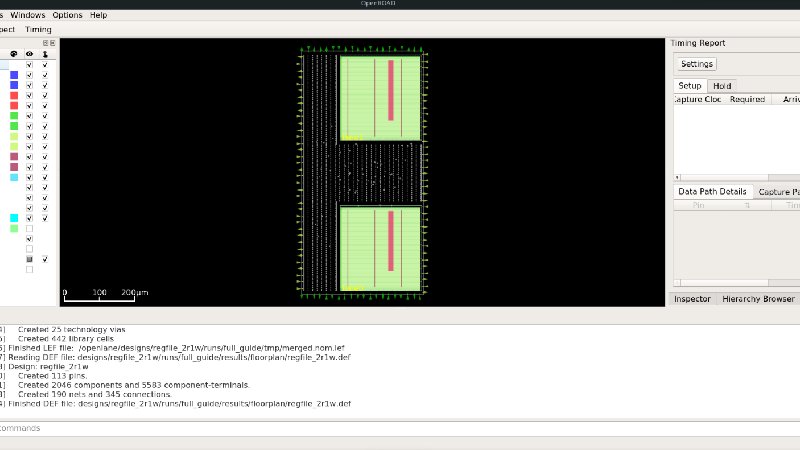Open the Help menu

coord(98,15)
